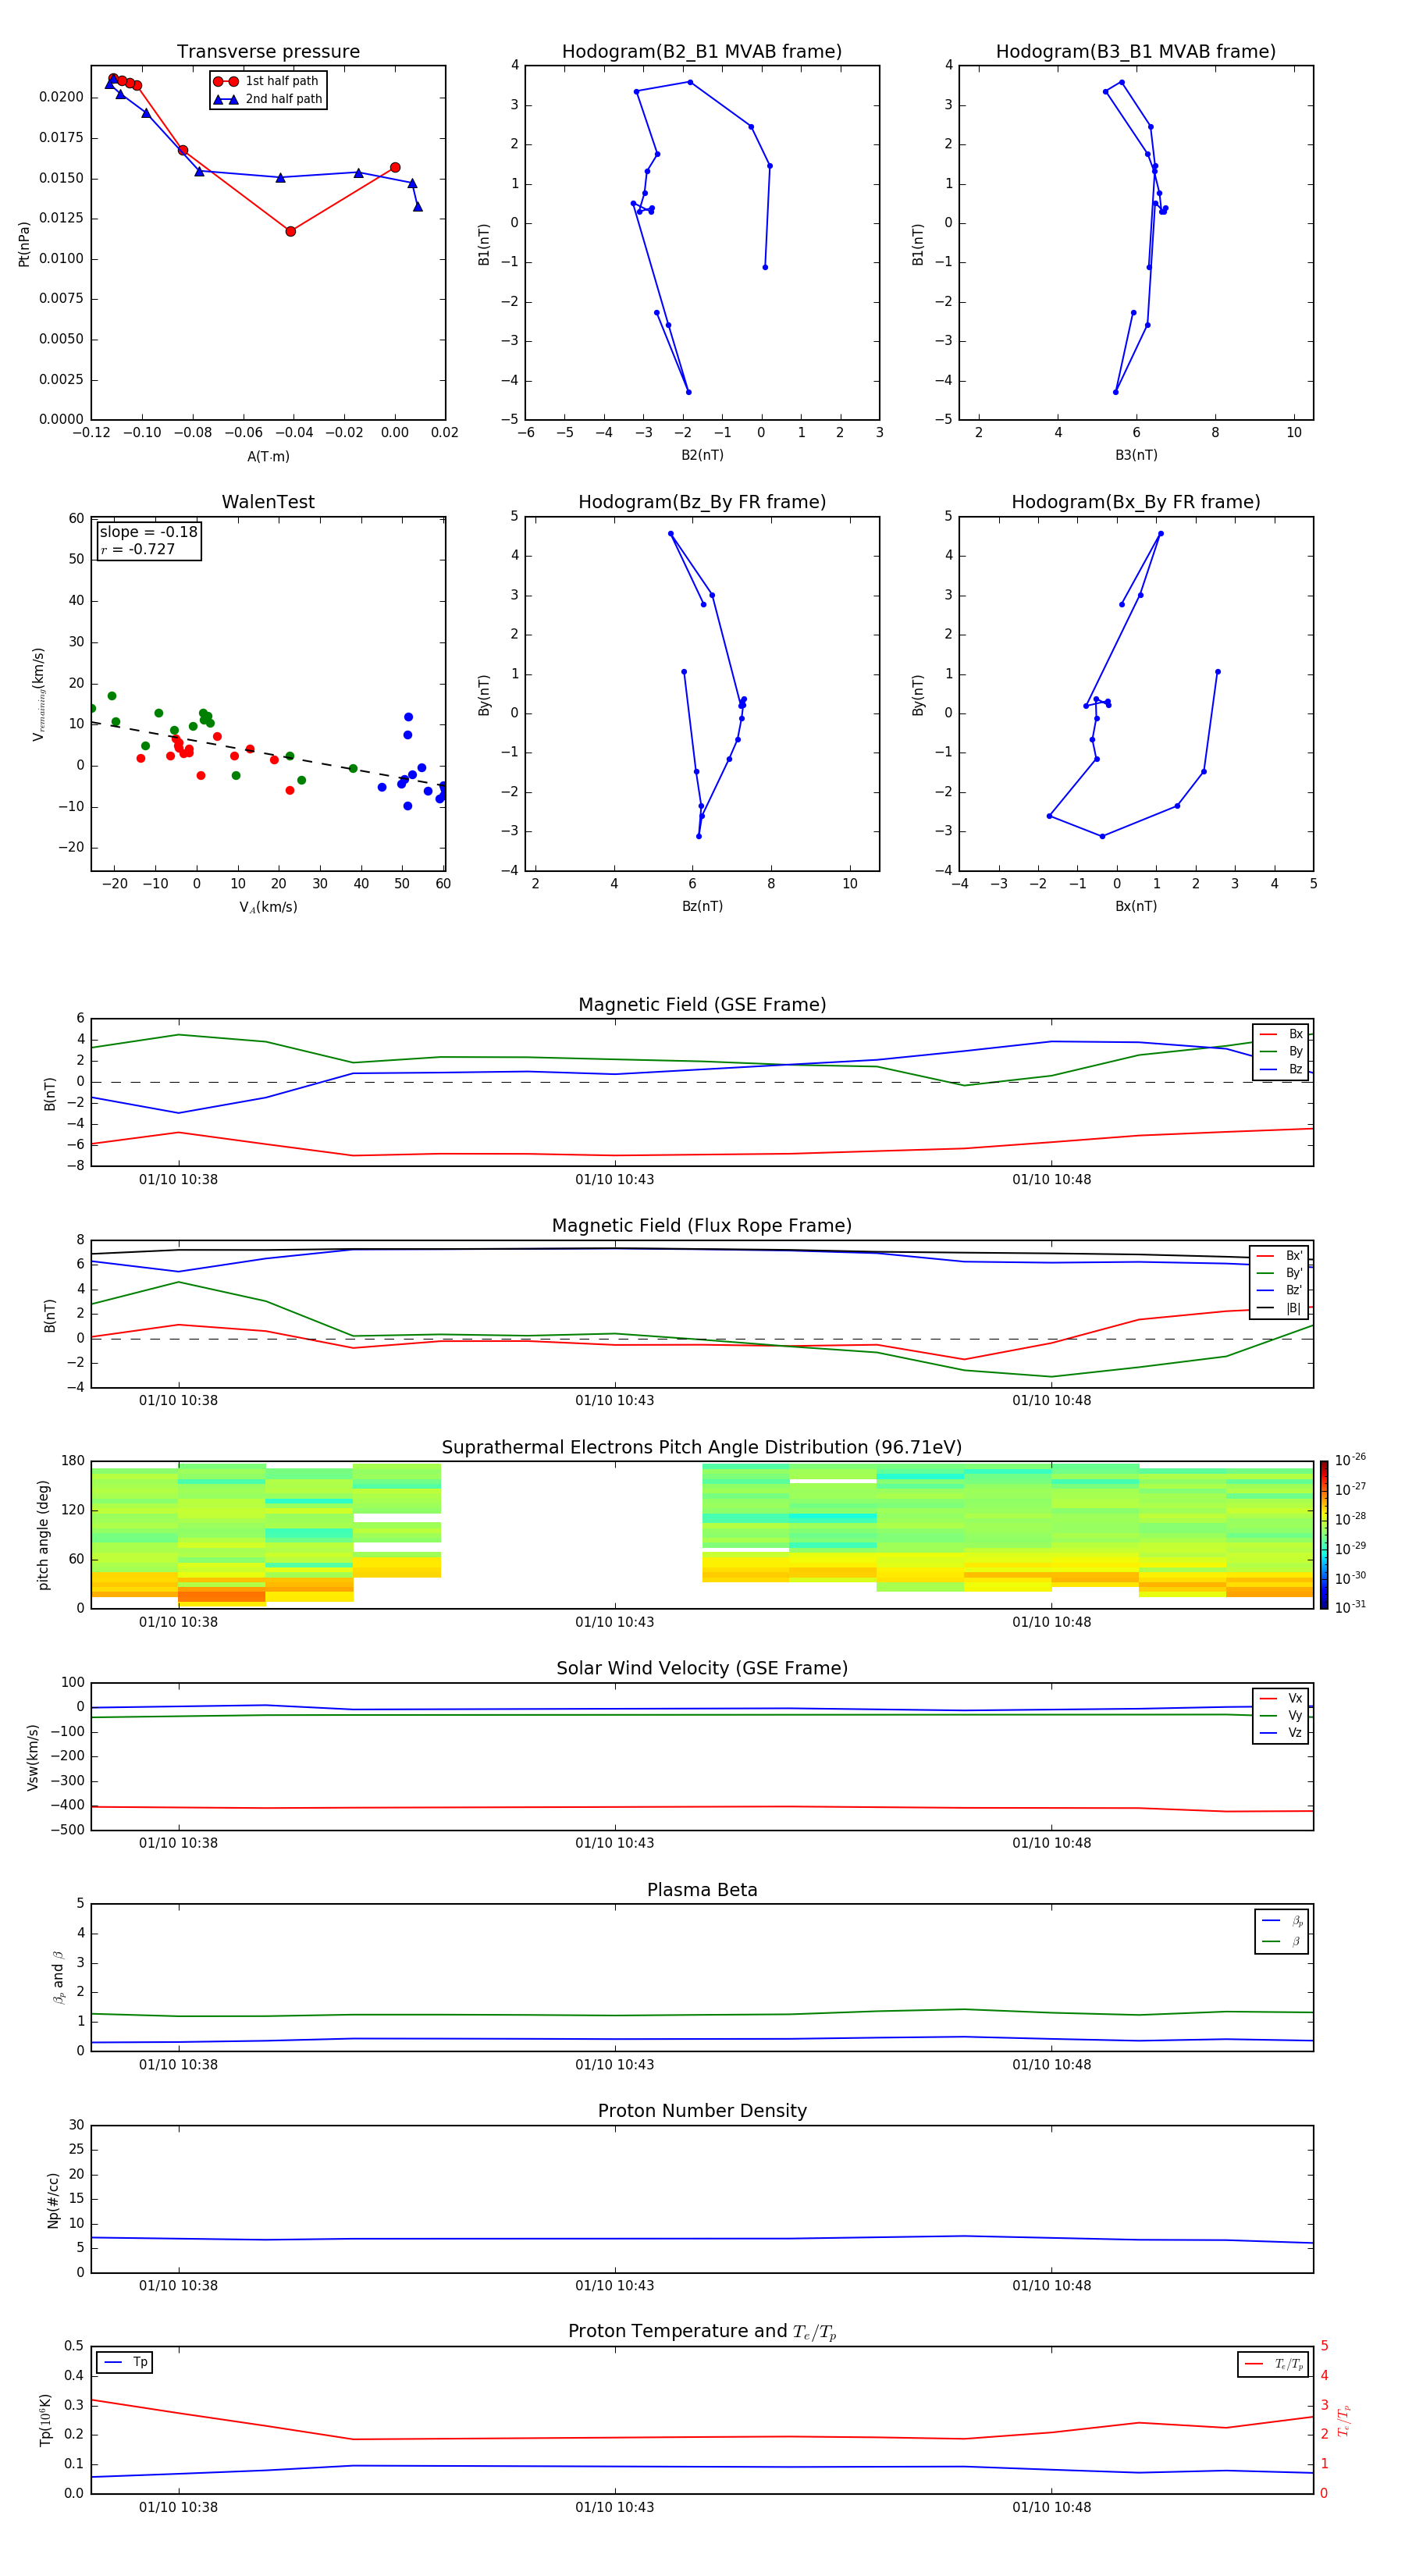This screenshot has height=2576, width=1405.
Task: Click the 'Bx(nT)' x-axis label
Action: [x=1136, y=906]
